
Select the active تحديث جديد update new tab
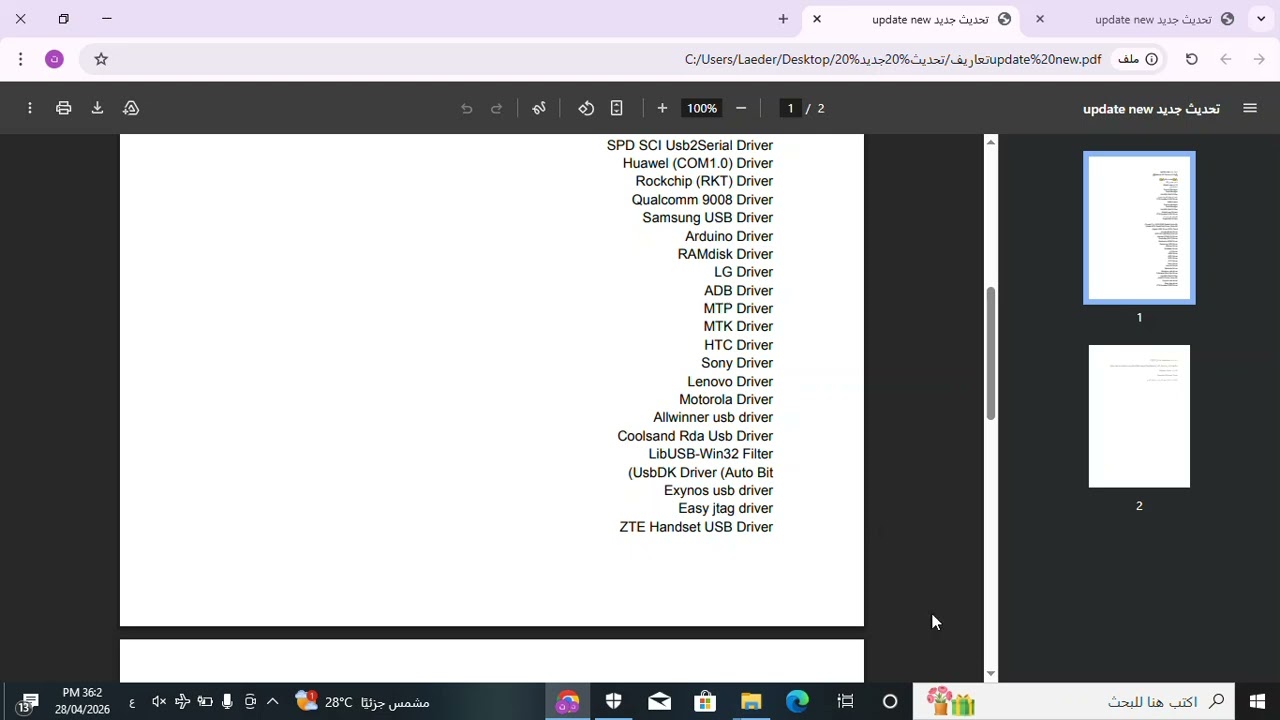pyautogui.click(x=930, y=19)
